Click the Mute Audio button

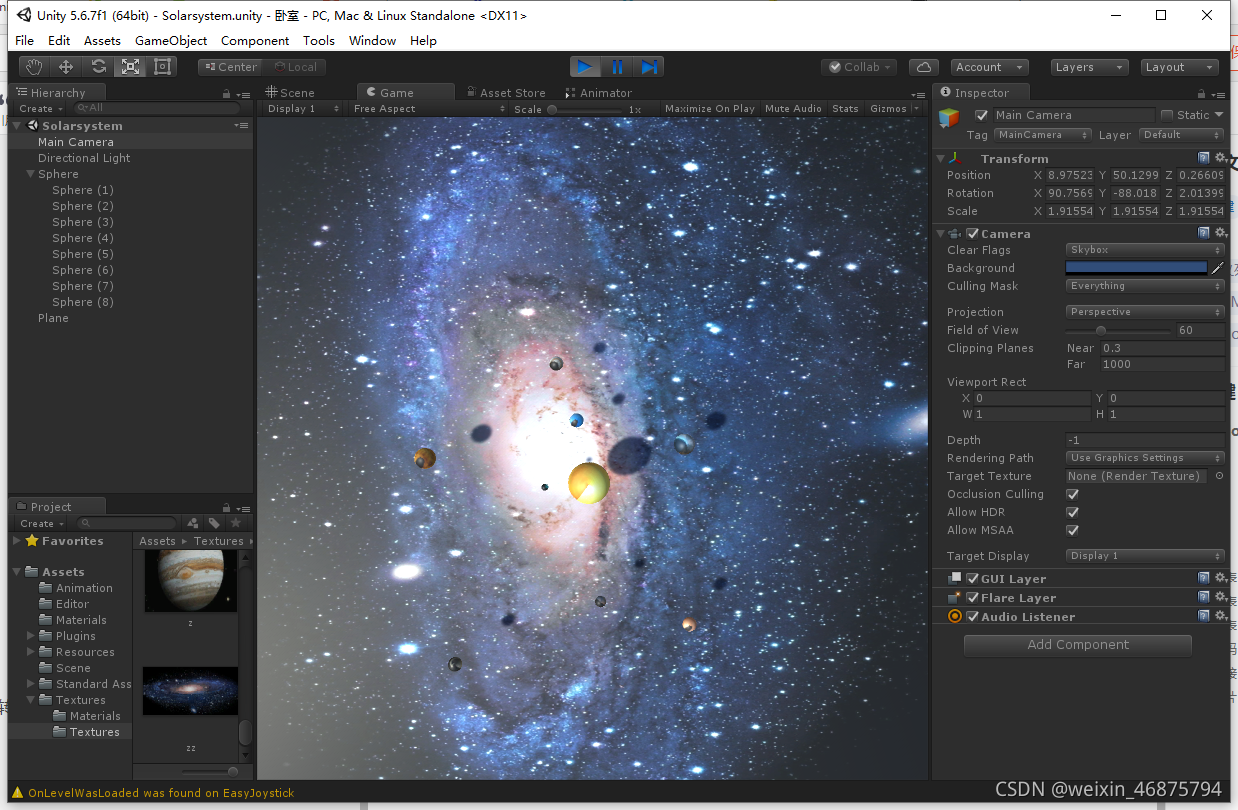[x=793, y=108]
